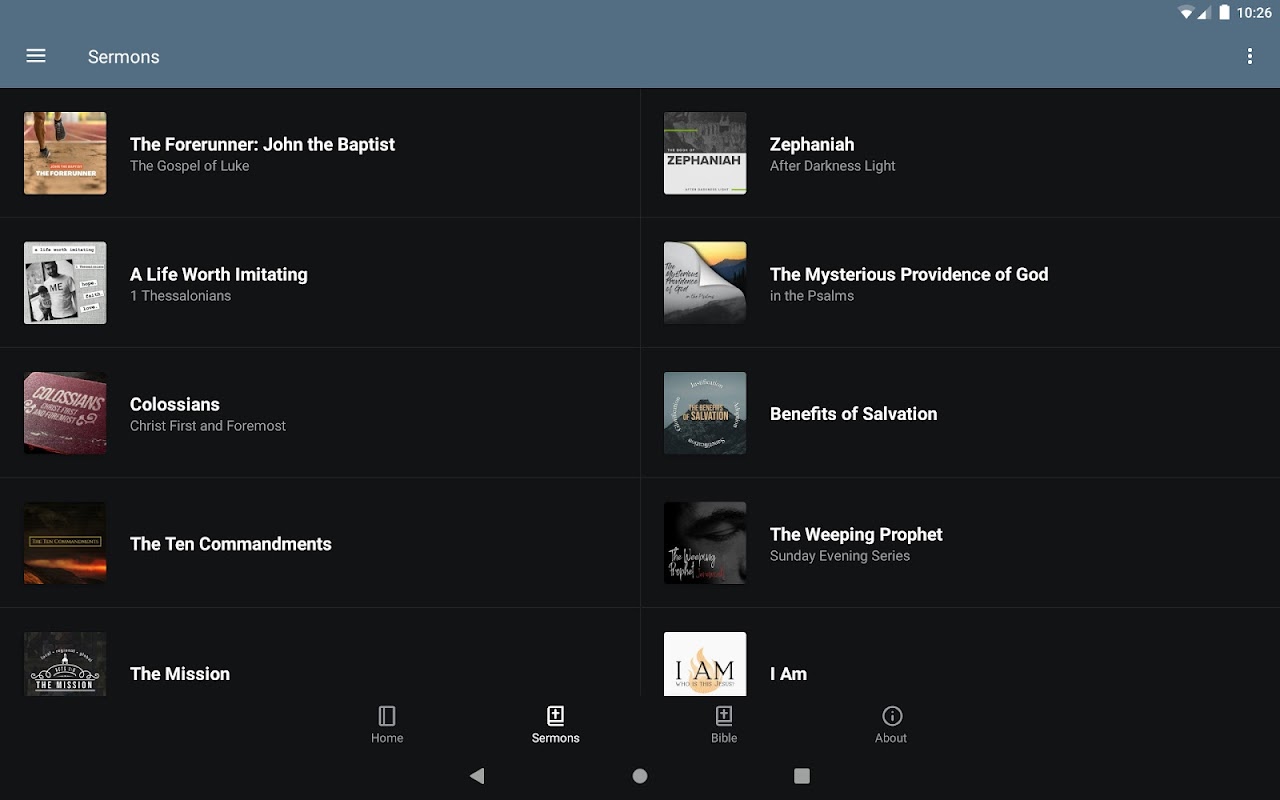
Task: Open The Weeping Prophet artwork
Action: point(705,543)
